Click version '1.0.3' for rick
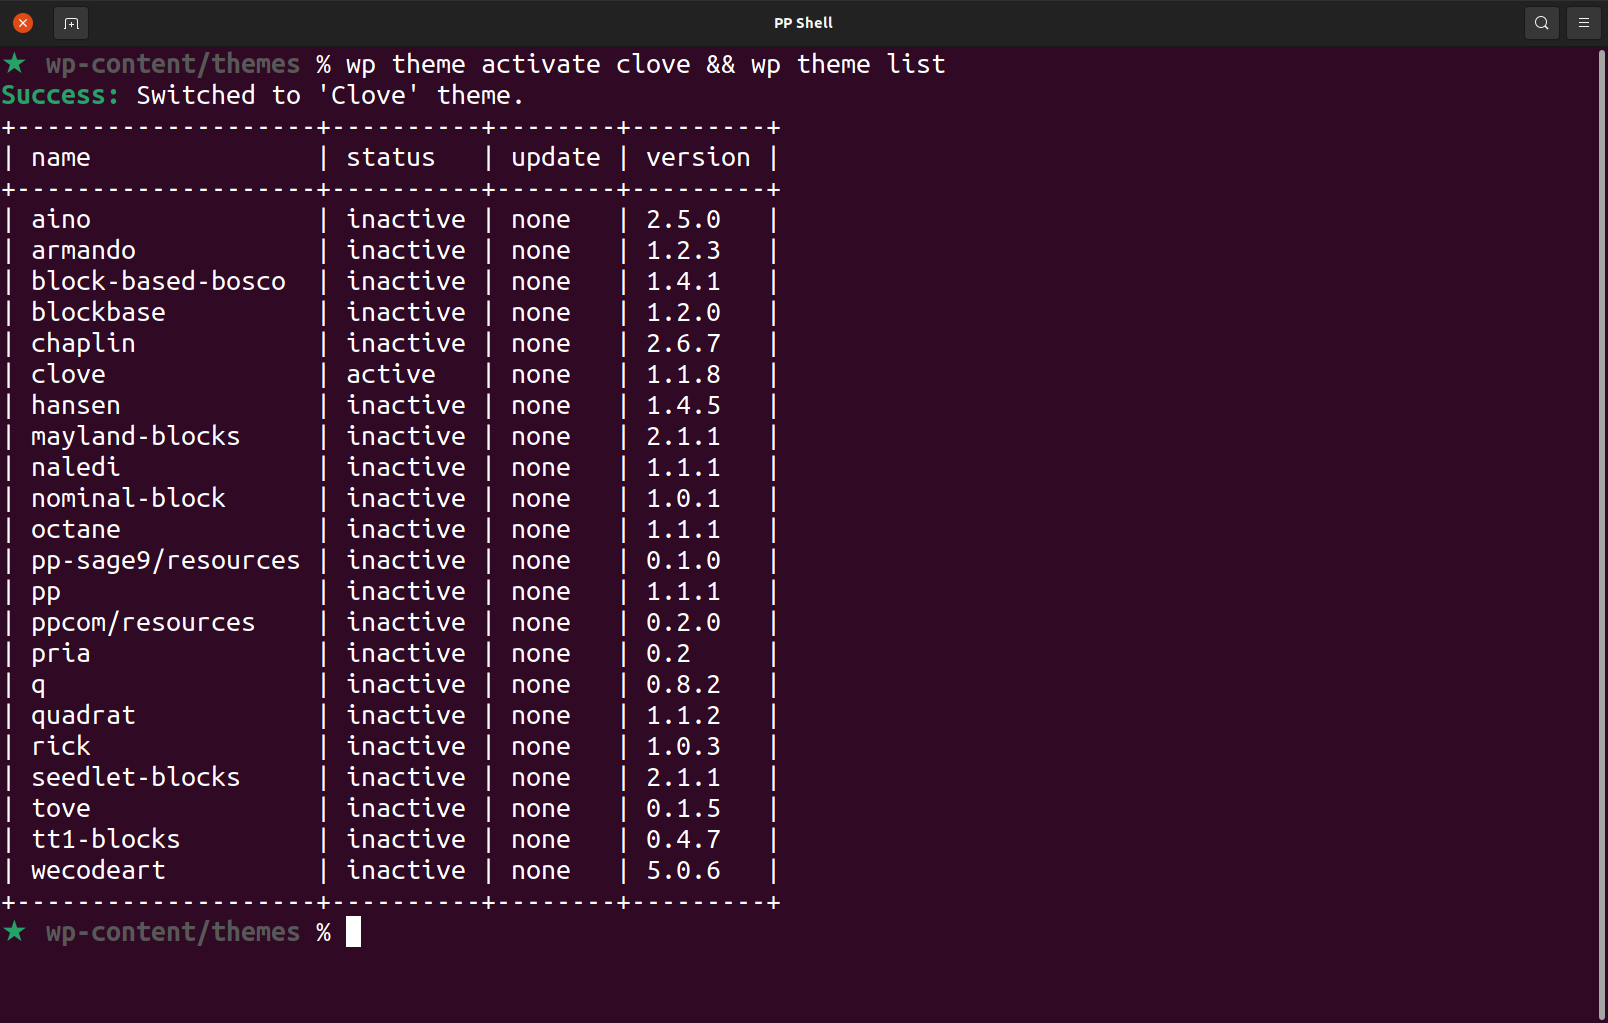 coord(683,746)
